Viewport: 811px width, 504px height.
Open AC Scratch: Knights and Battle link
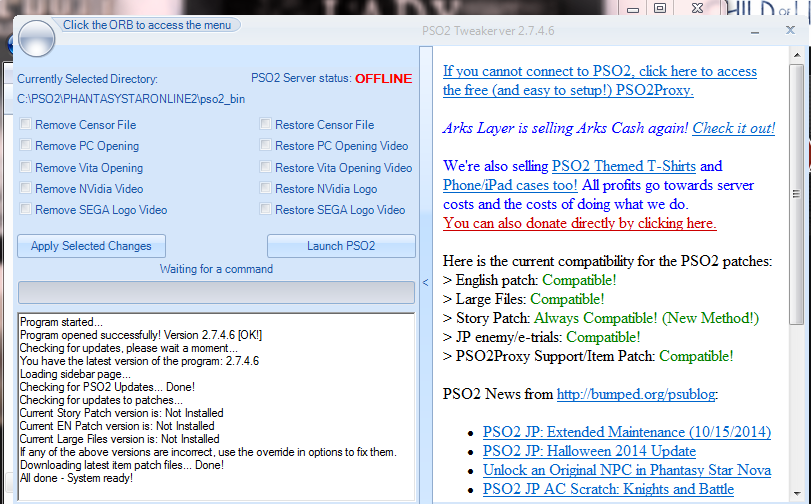point(608,490)
